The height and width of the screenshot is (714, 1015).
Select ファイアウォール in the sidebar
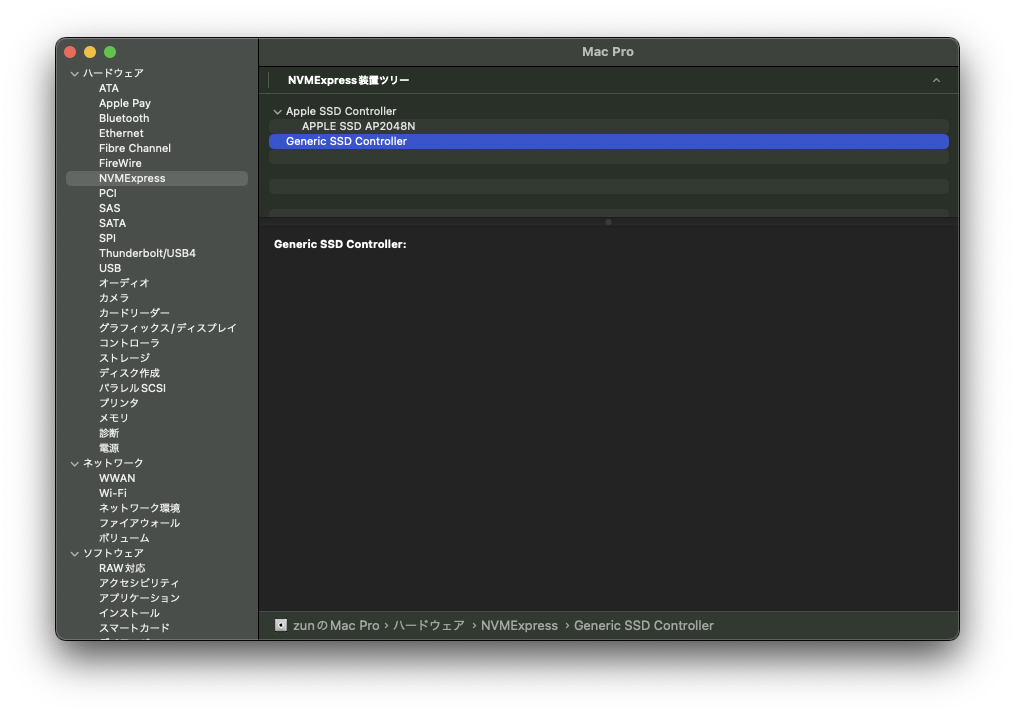click(139, 523)
